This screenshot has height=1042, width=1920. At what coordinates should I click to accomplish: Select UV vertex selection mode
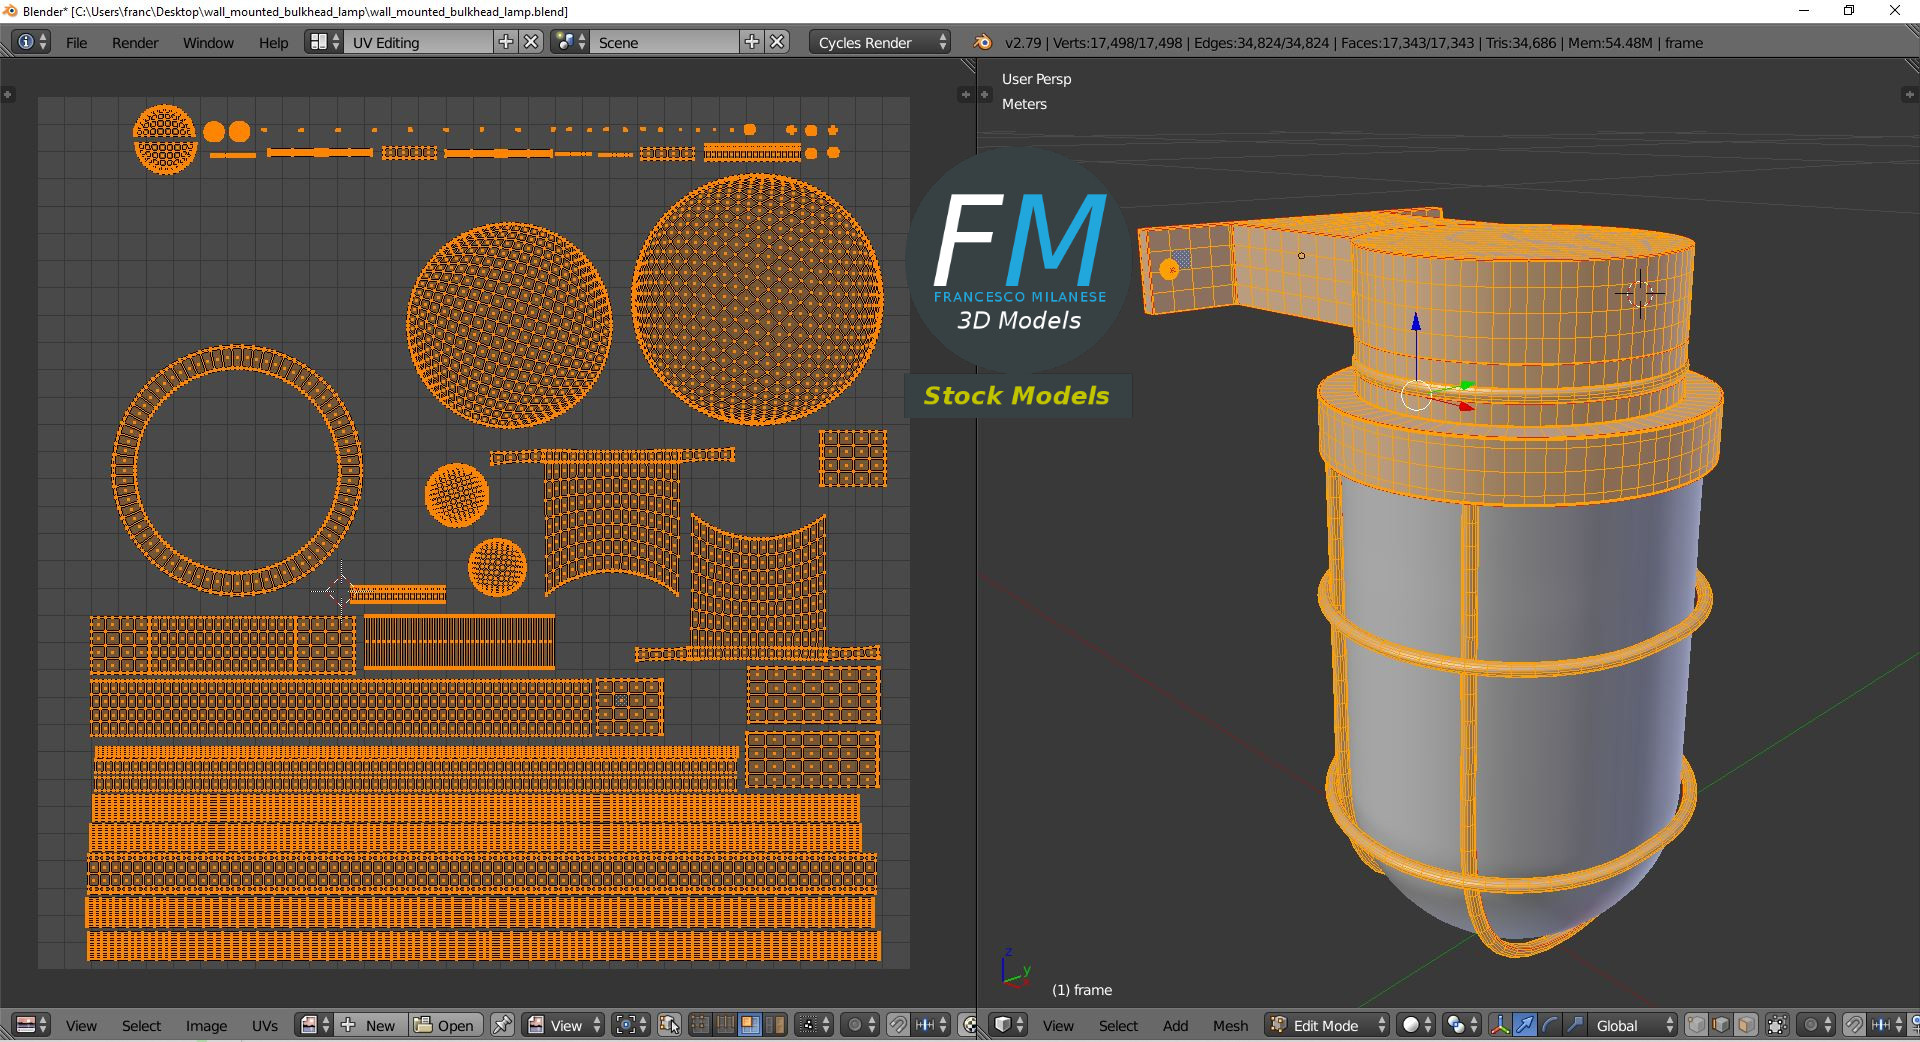(x=700, y=1025)
